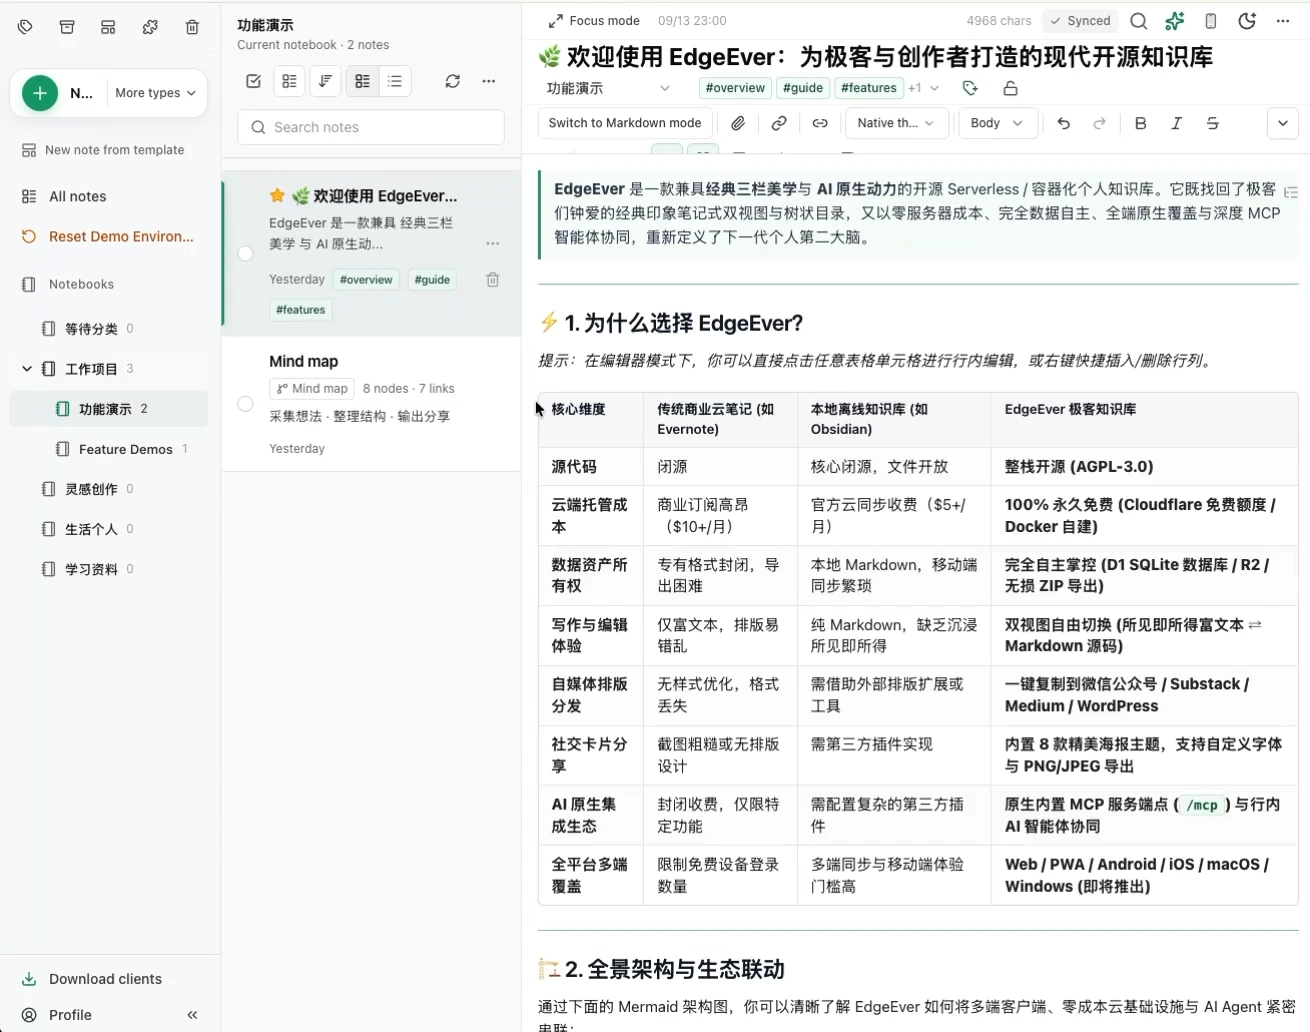Open the Native theme dropdown
Viewport: 1310px width, 1032px height.
[896, 123]
